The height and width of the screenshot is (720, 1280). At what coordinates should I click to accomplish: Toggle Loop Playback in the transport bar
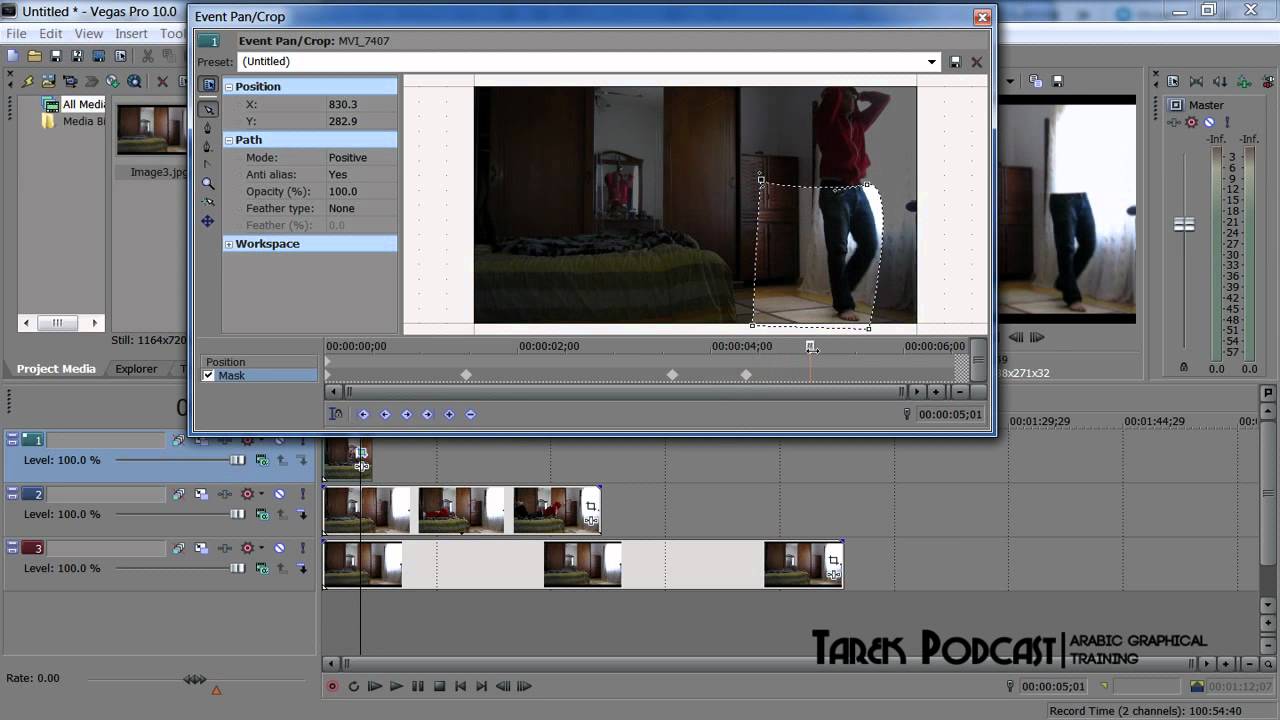click(x=353, y=686)
